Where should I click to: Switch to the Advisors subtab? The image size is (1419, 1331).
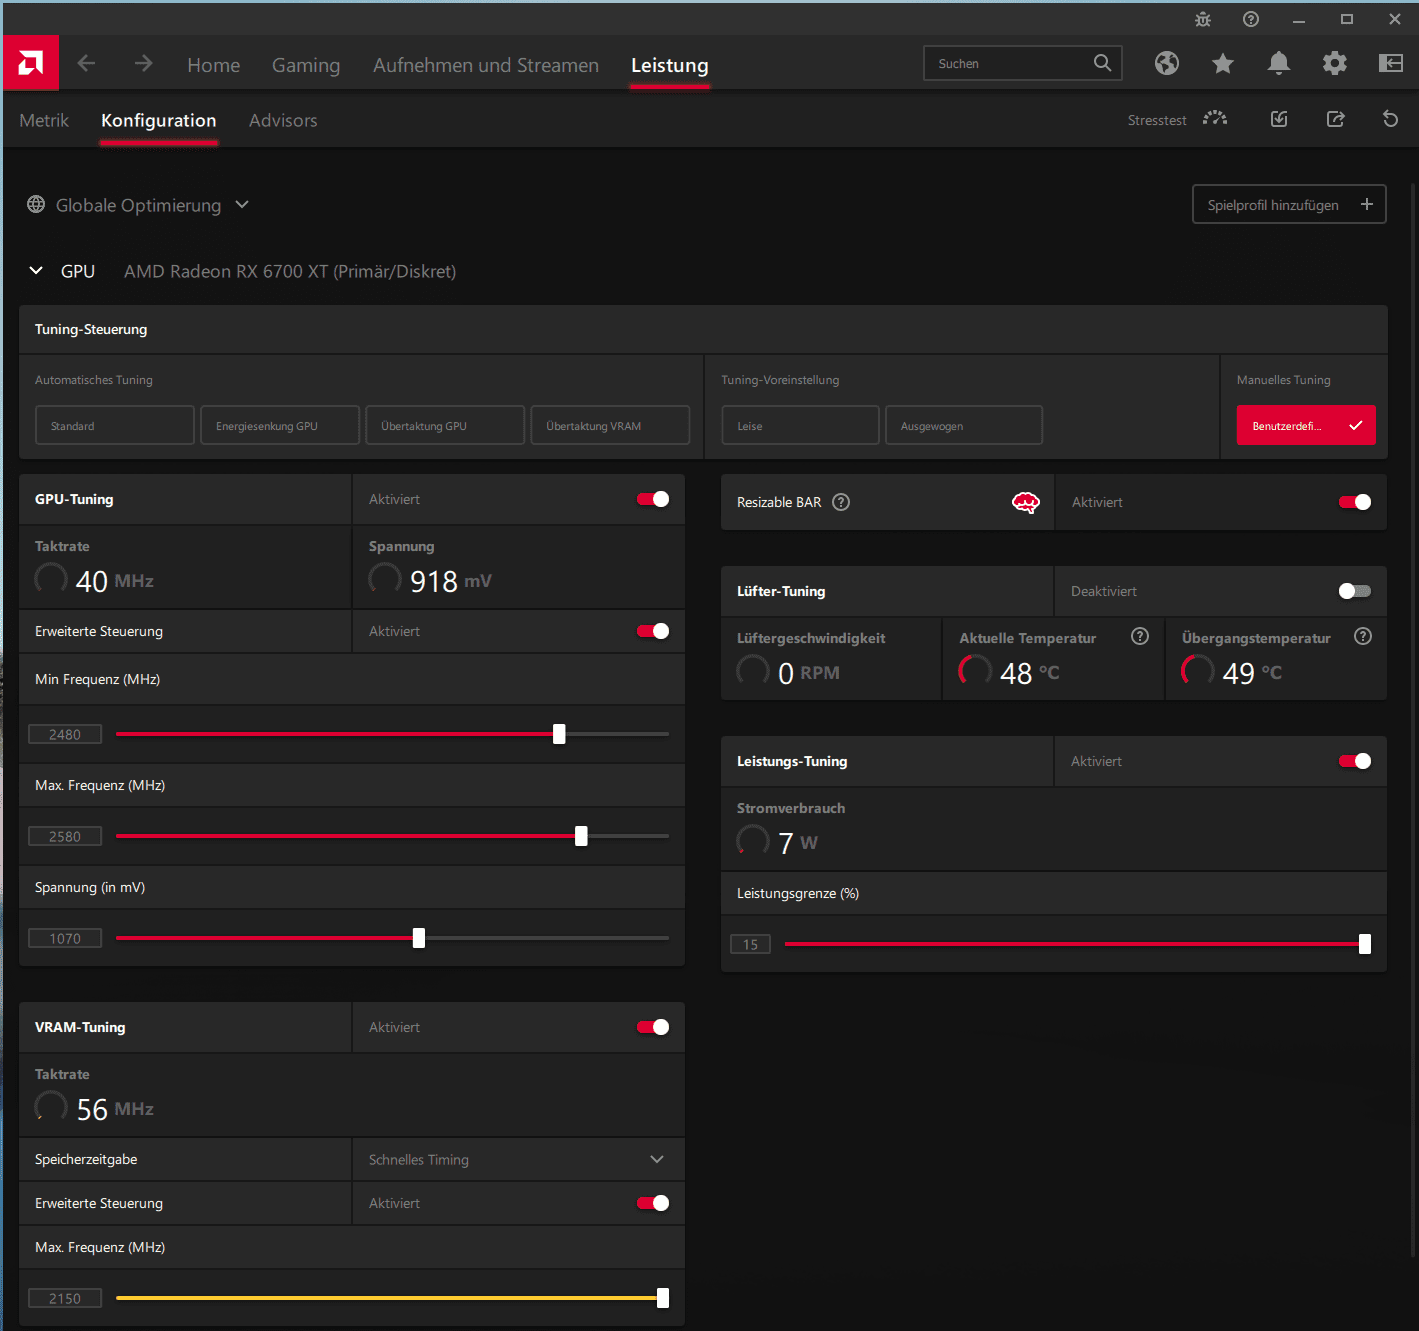[283, 120]
